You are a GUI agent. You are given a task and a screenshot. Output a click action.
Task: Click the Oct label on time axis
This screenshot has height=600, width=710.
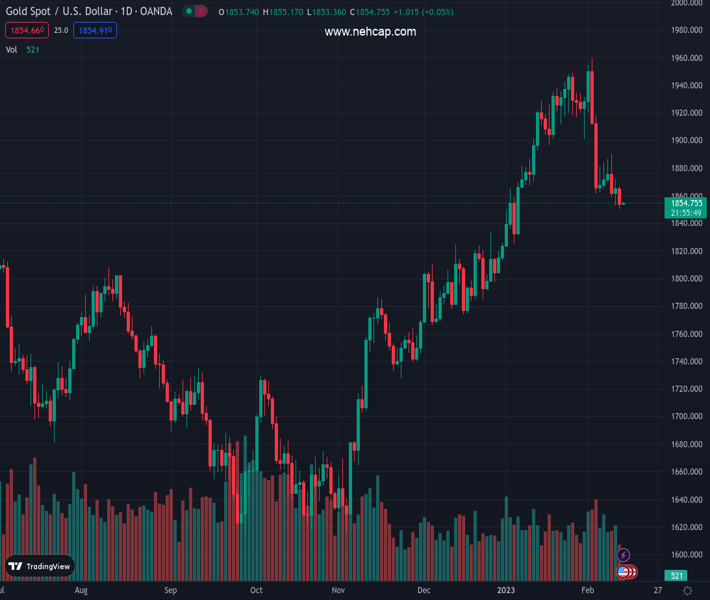[x=257, y=591]
